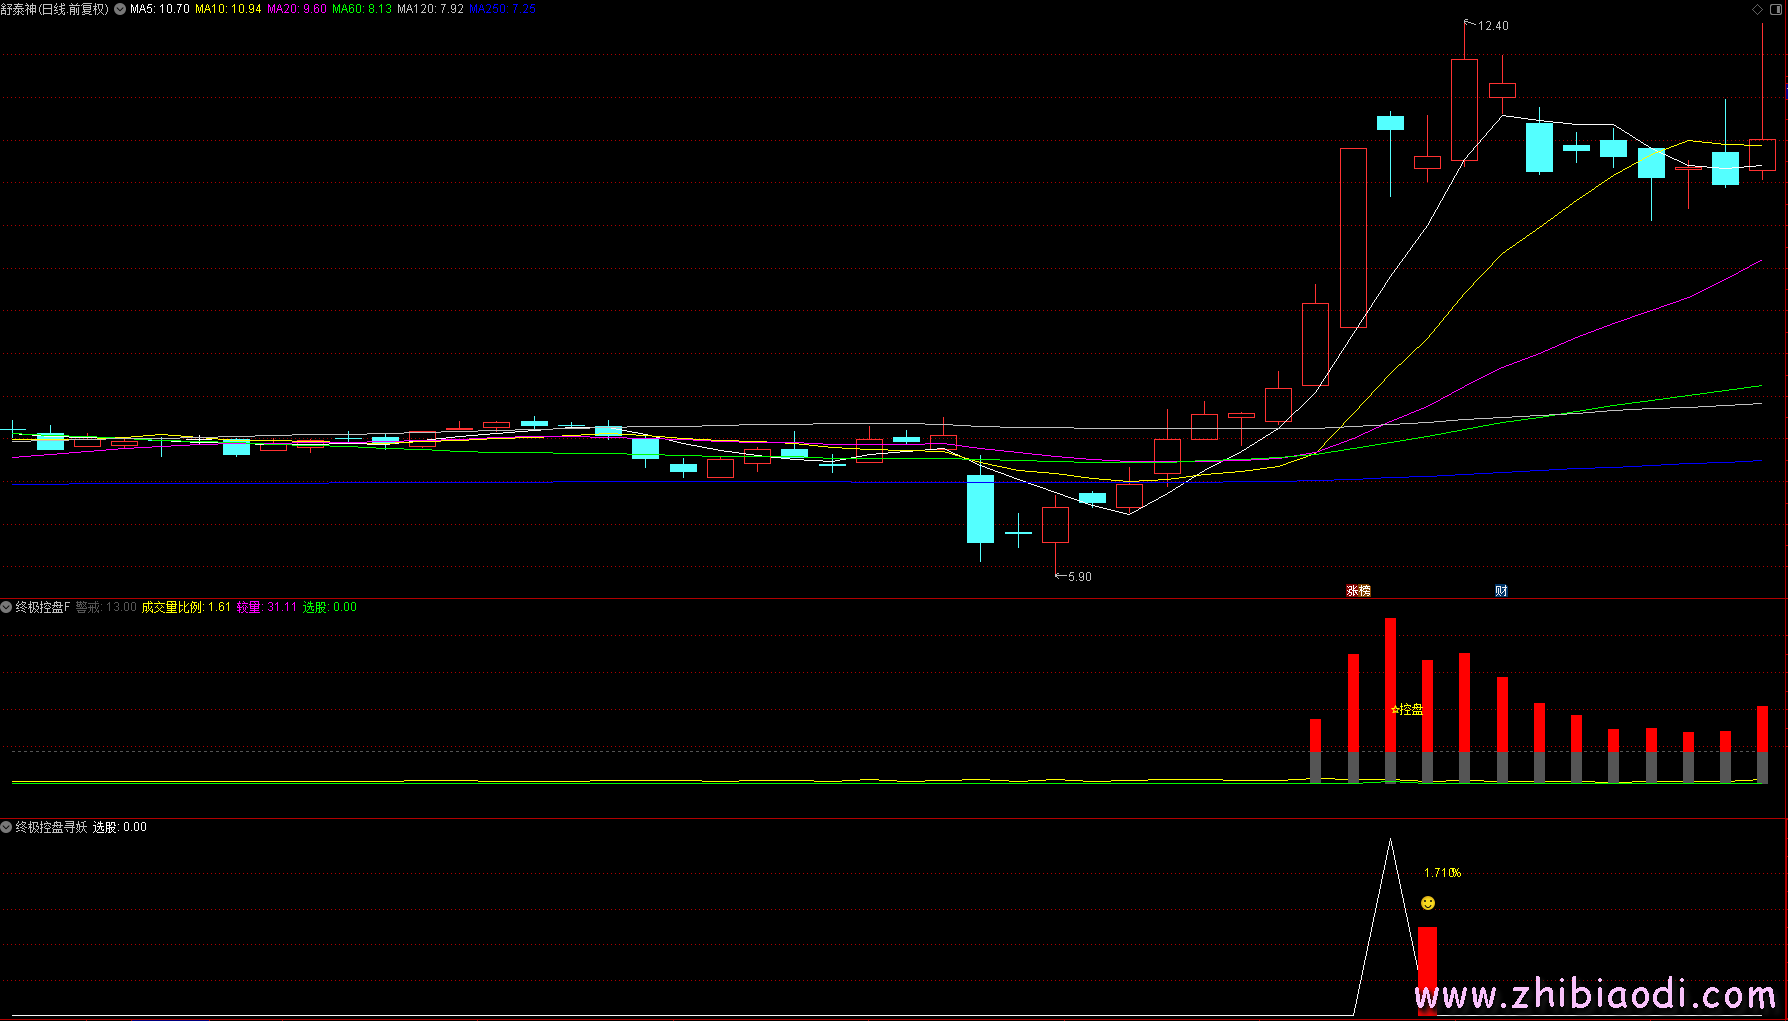Viewport: 1788px width, 1021px height.
Task: Select the MA120: 7.92 label
Action: point(430,9)
